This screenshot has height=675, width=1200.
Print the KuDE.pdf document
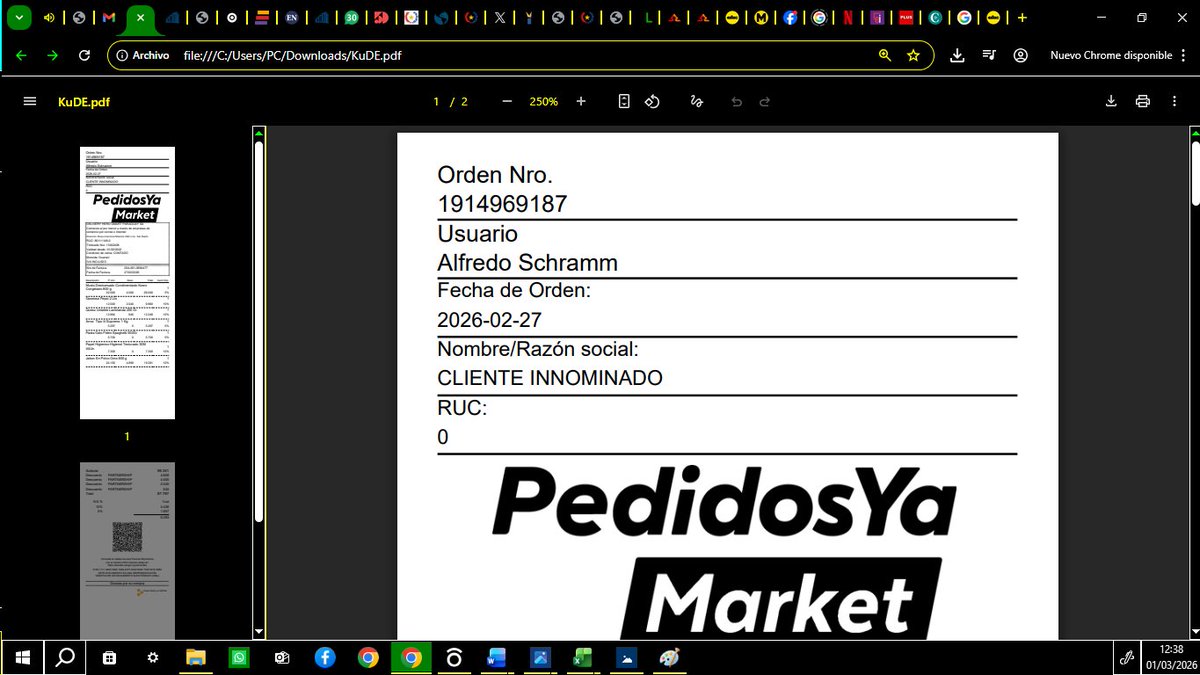(1143, 101)
